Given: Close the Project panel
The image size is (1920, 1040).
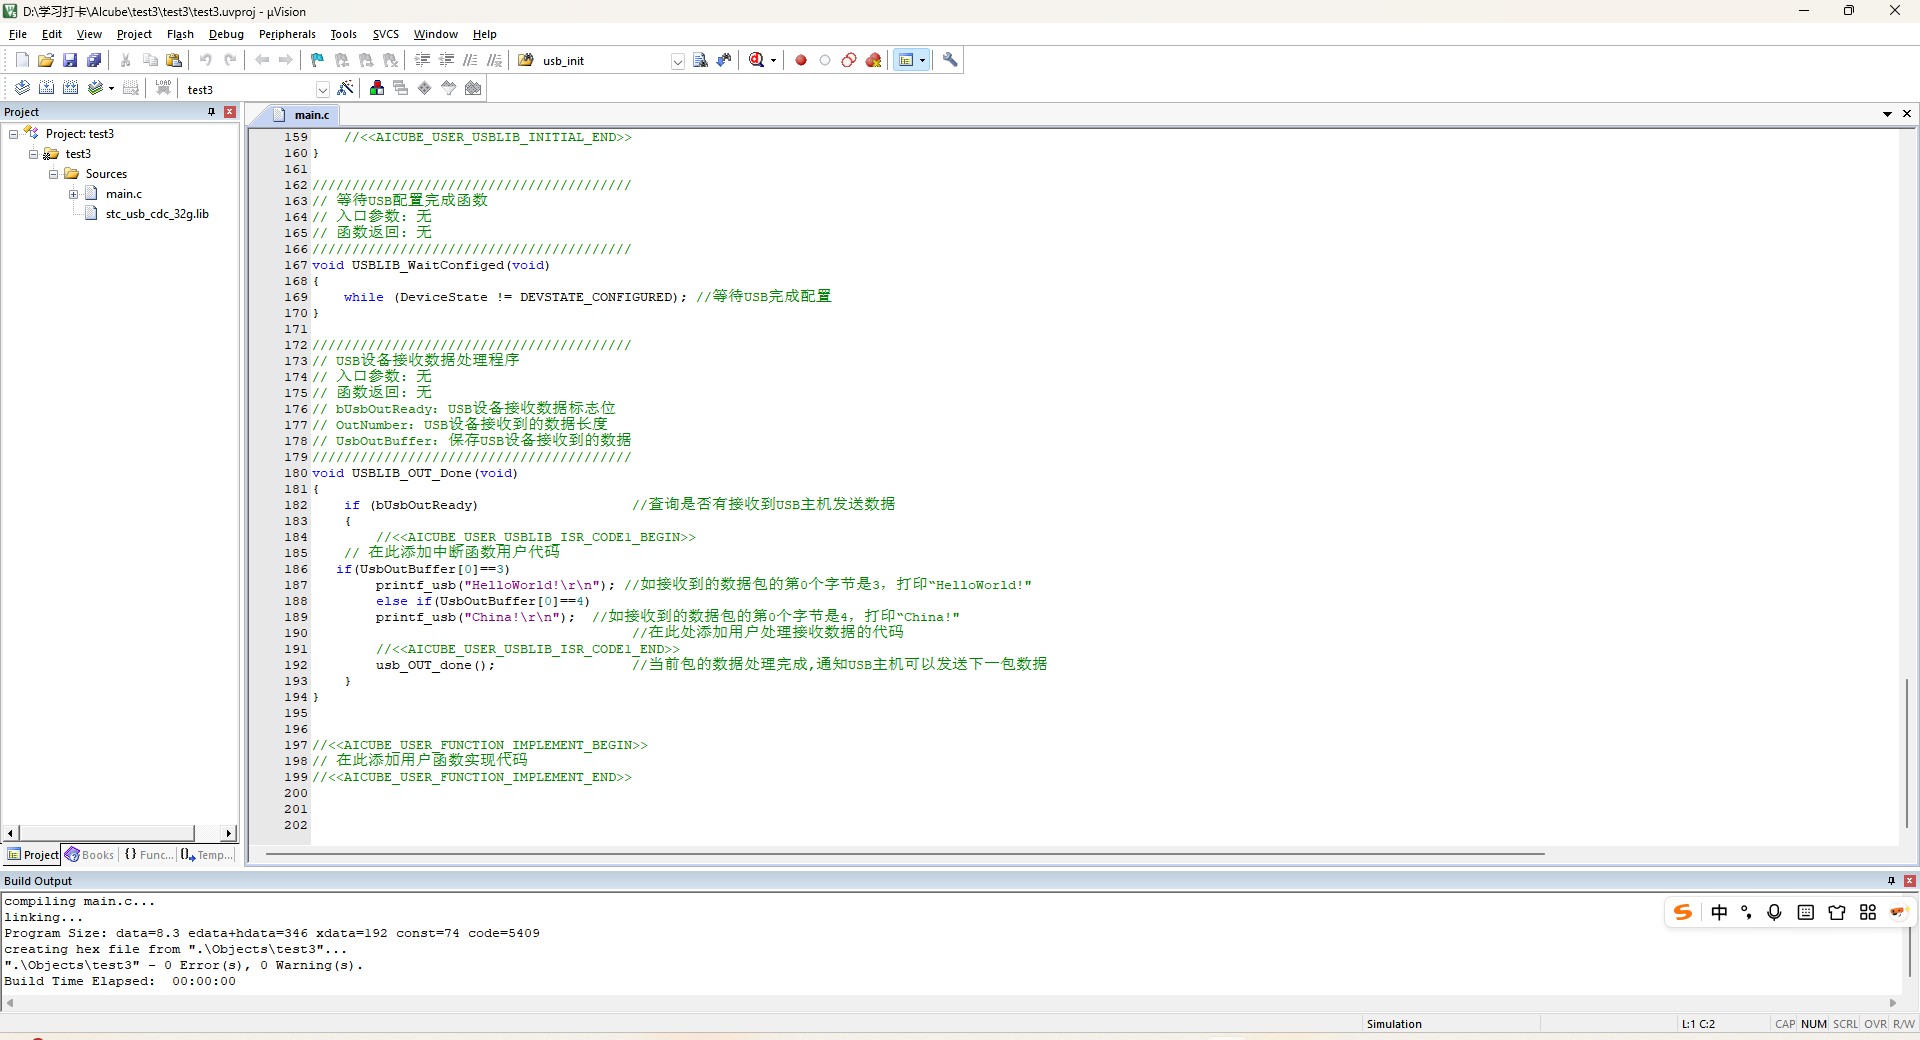Looking at the screenshot, I should (x=230, y=112).
